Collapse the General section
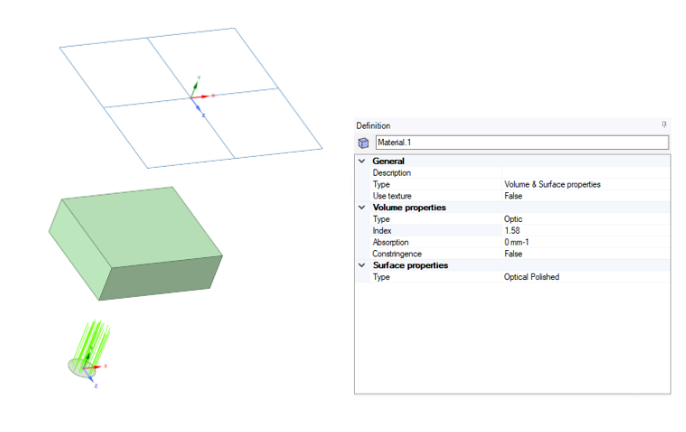Screen dimensions: 686x432 click(361, 161)
